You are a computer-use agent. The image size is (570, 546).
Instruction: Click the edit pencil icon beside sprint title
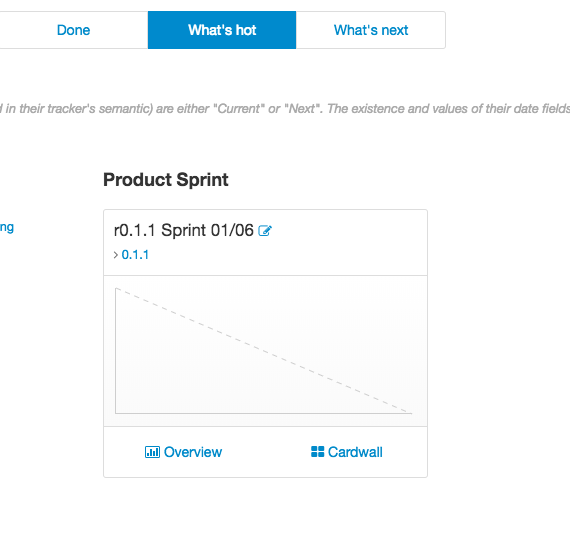pos(265,230)
